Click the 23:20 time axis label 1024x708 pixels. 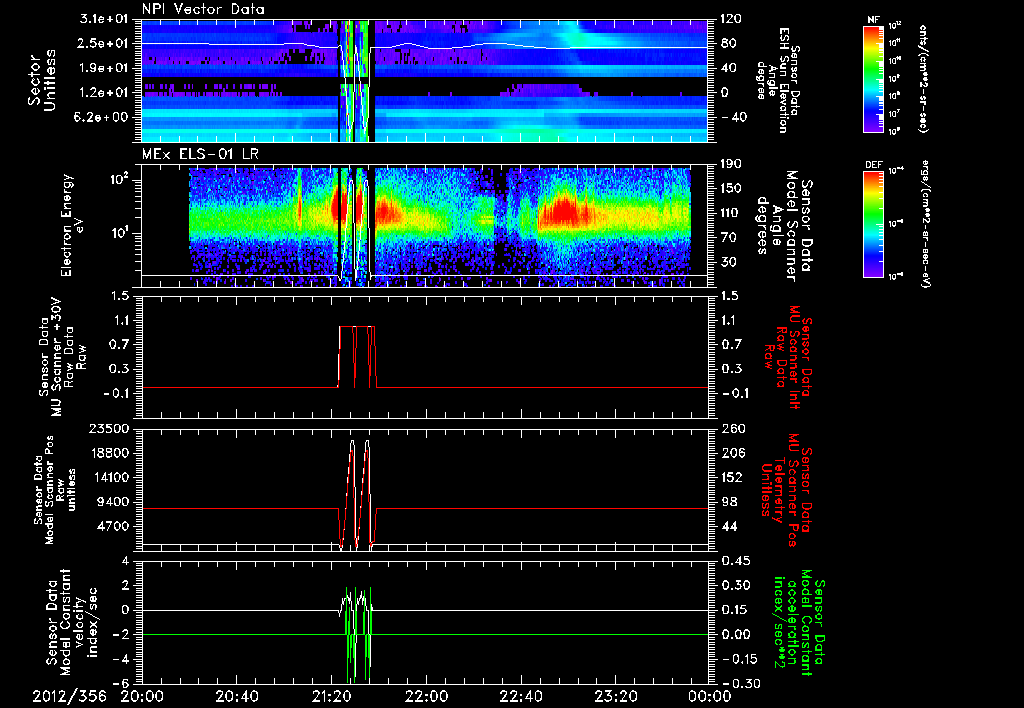(615, 697)
